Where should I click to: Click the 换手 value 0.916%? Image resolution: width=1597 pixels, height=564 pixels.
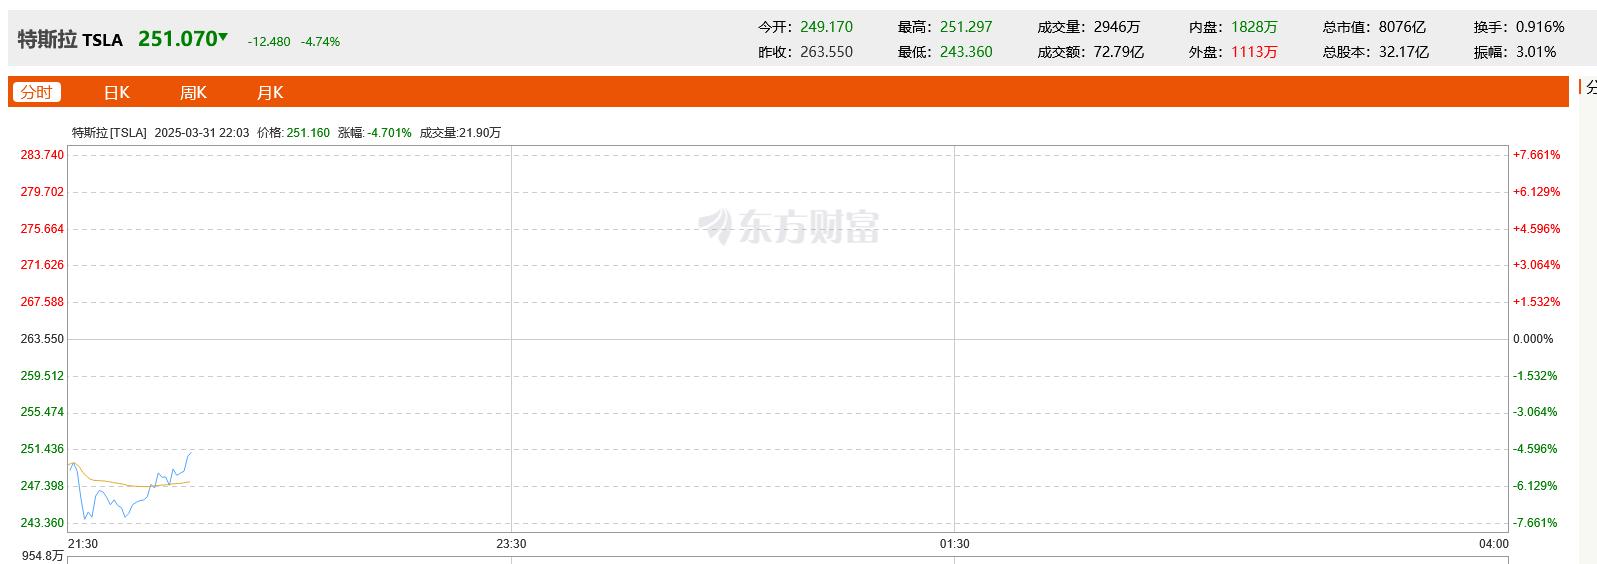1540,27
